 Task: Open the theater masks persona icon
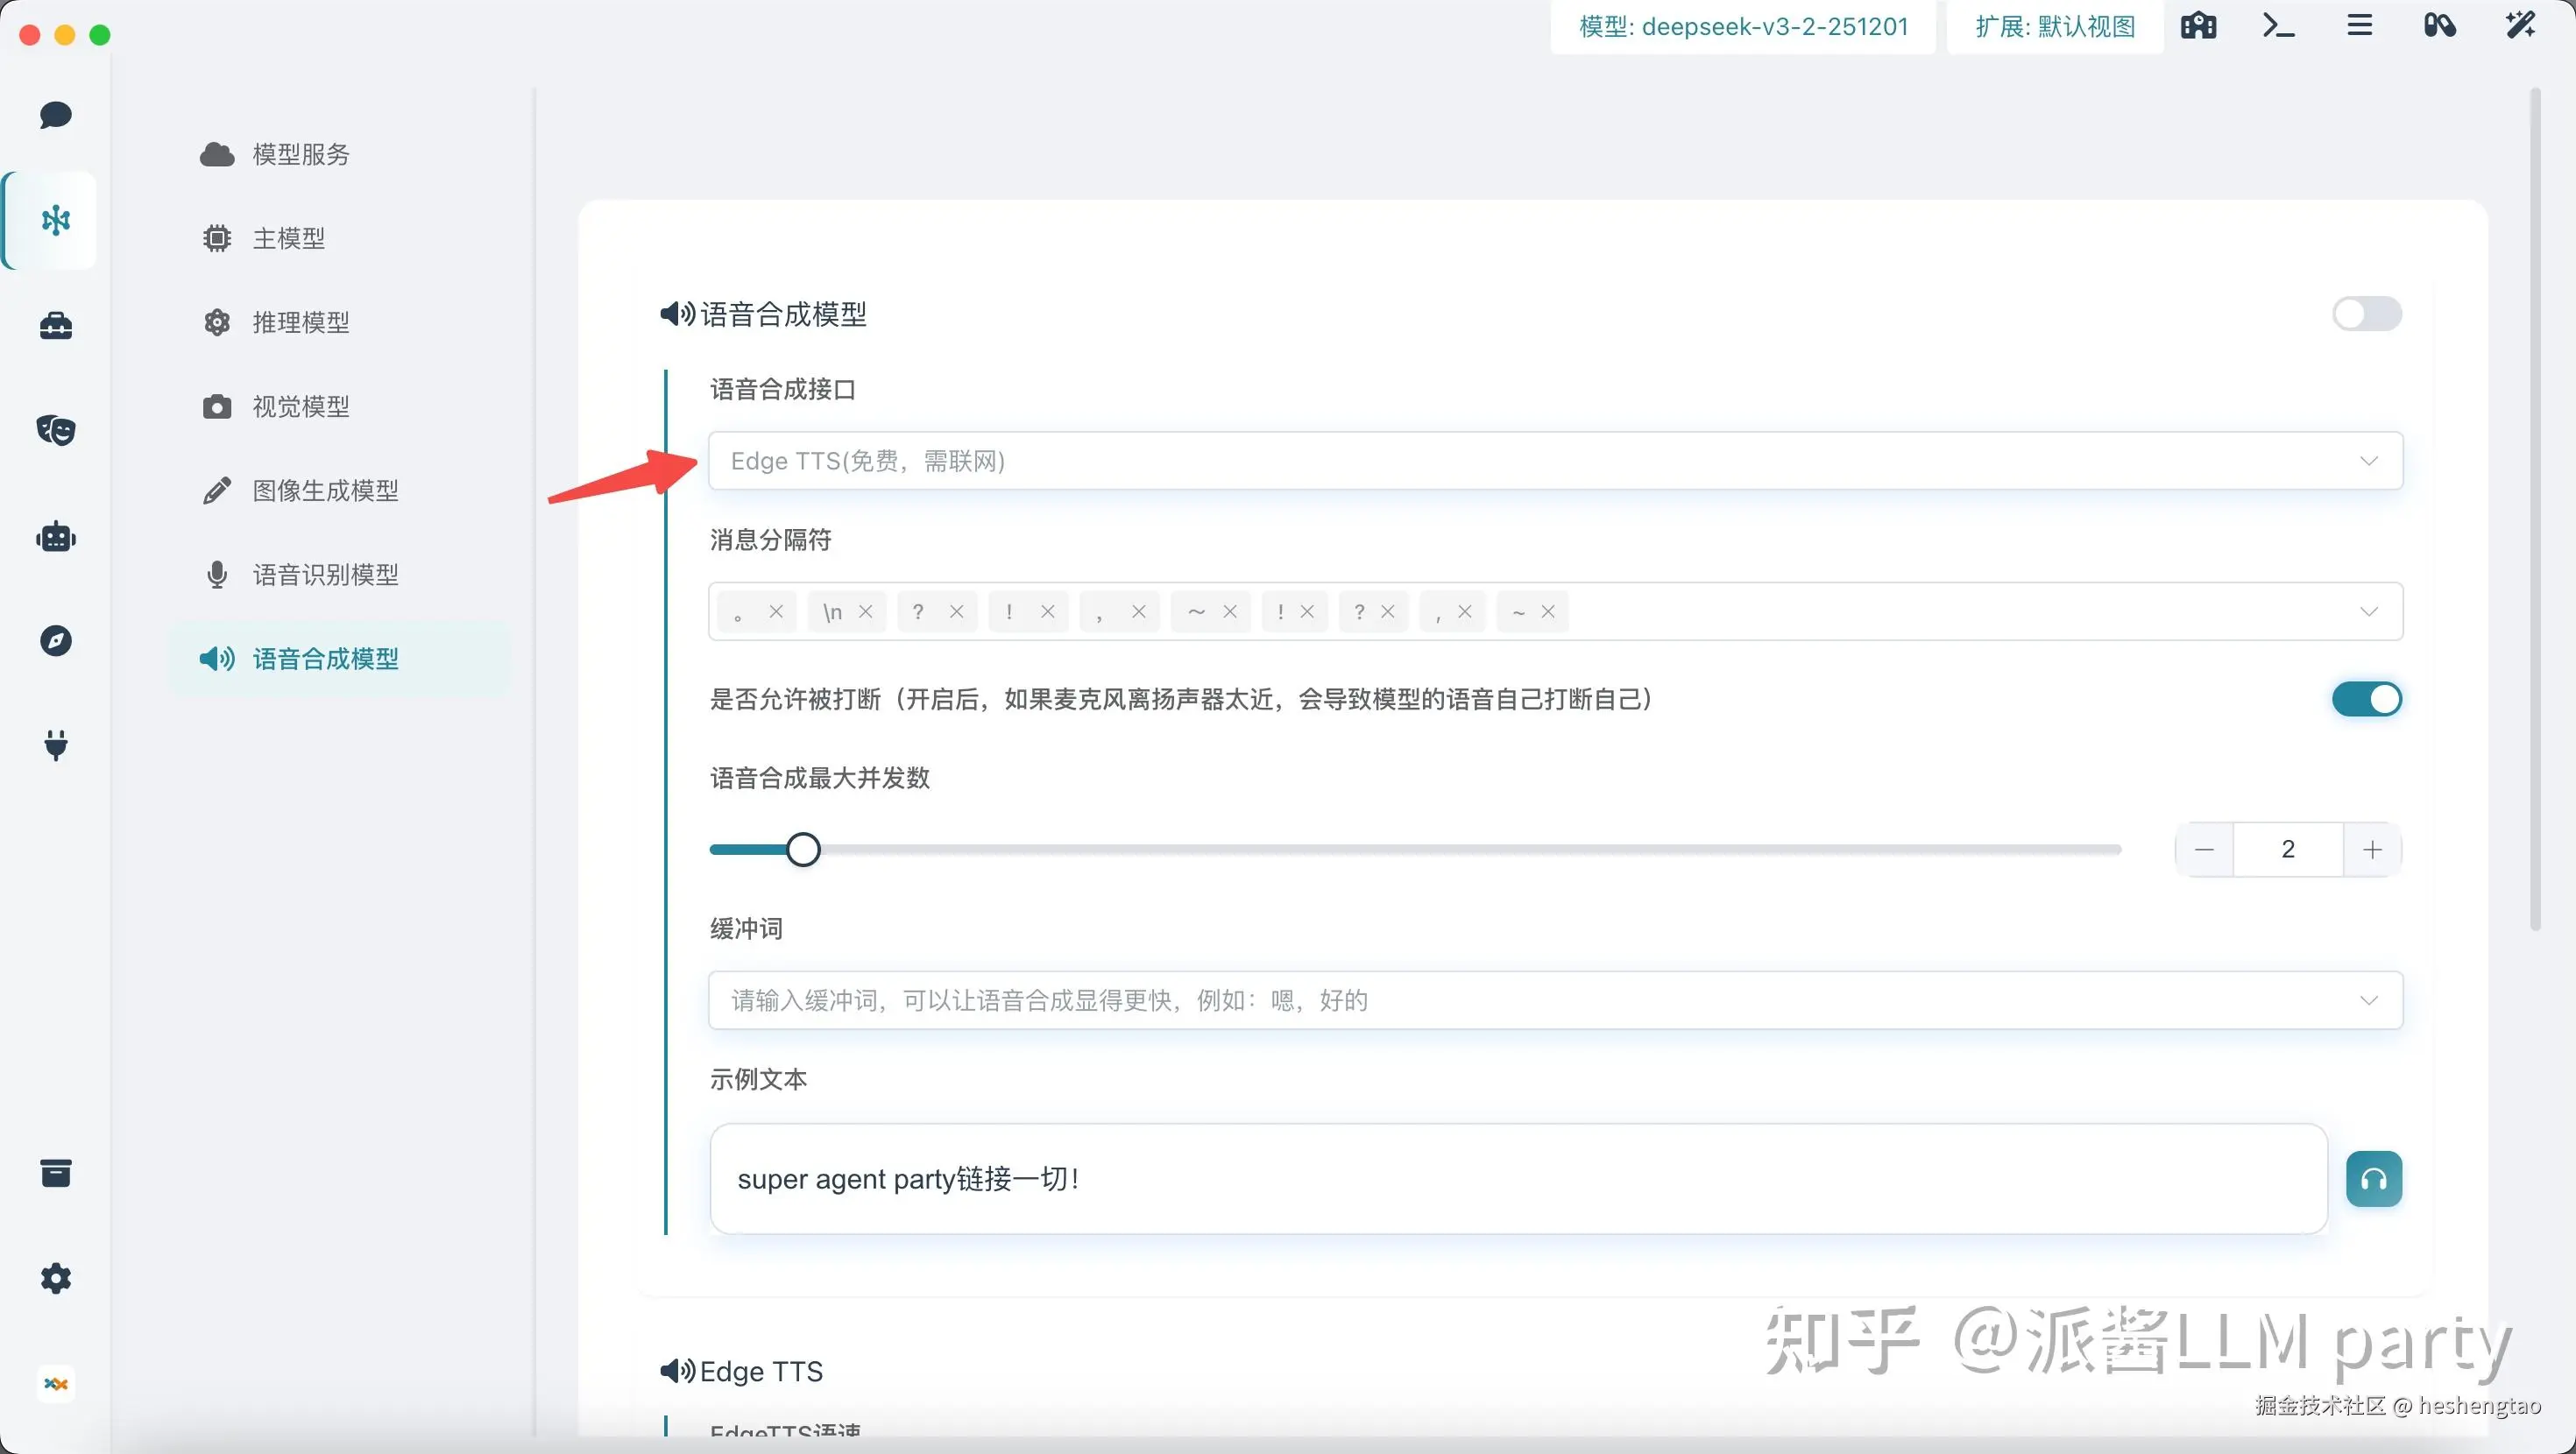[56, 430]
